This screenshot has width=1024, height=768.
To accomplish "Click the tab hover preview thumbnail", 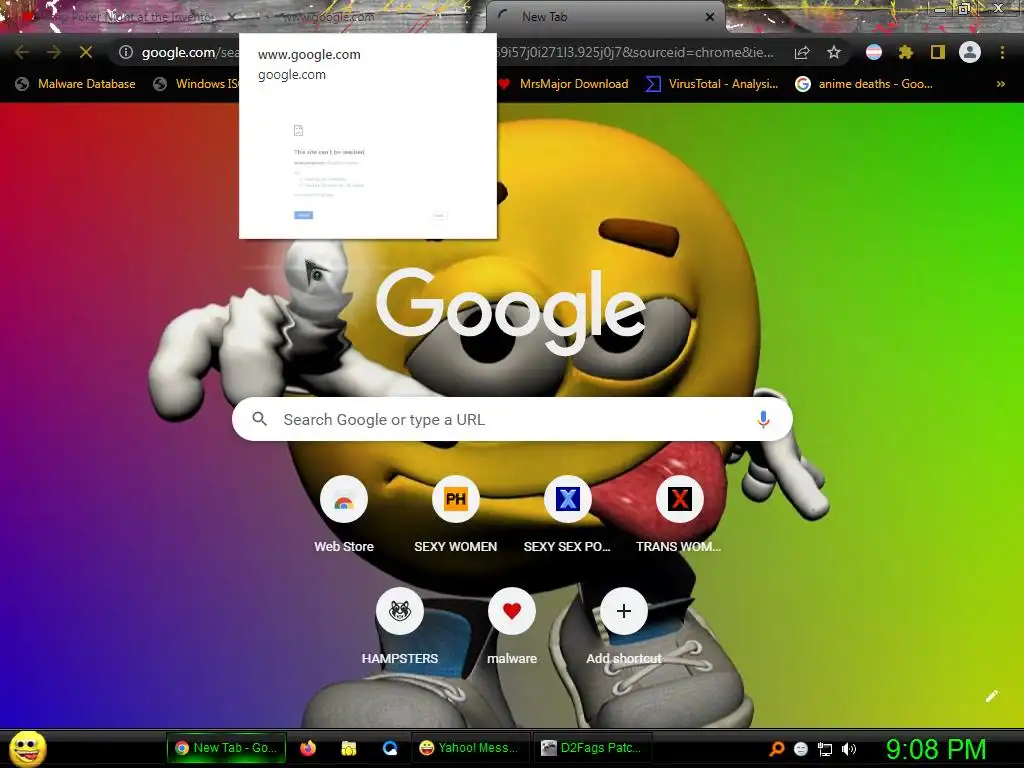I will point(368,136).
